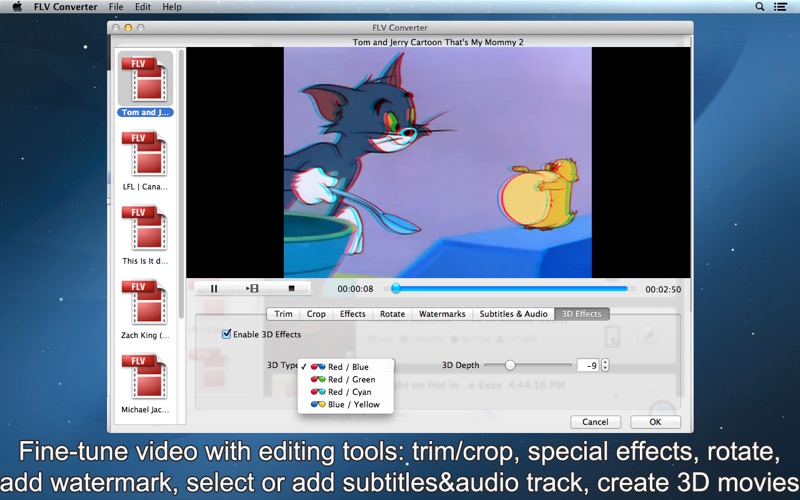Image resolution: width=800 pixels, height=500 pixels.
Task: Open the Apple menu
Action: [x=17, y=7]
